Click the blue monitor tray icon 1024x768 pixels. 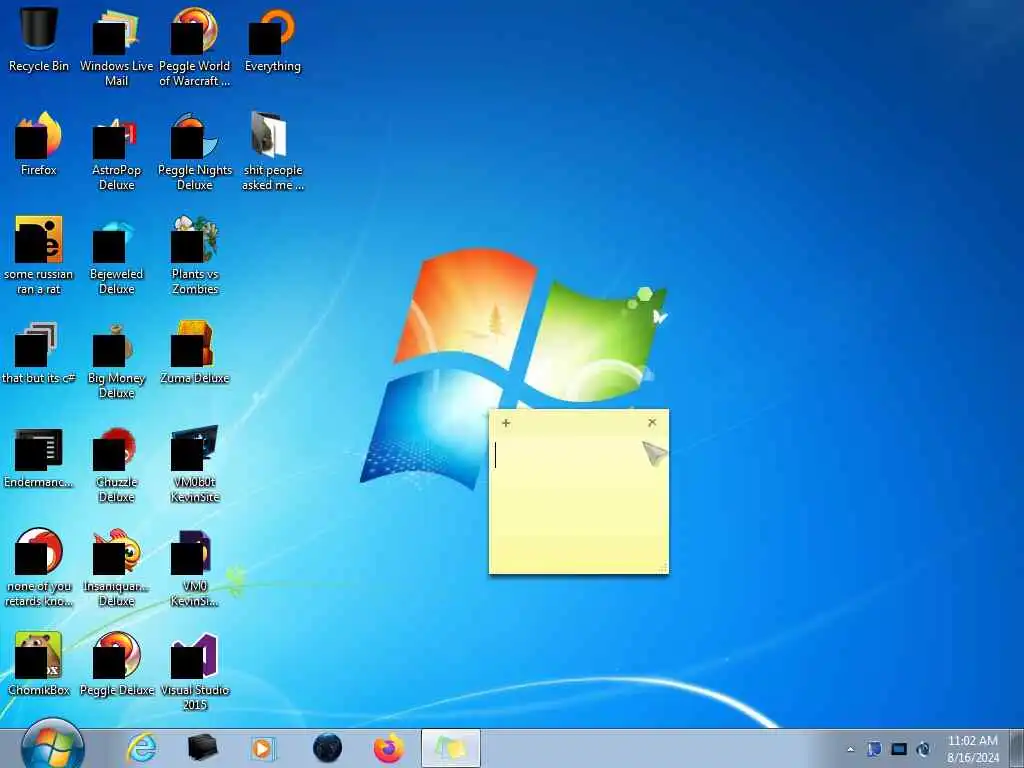(899, 749)
